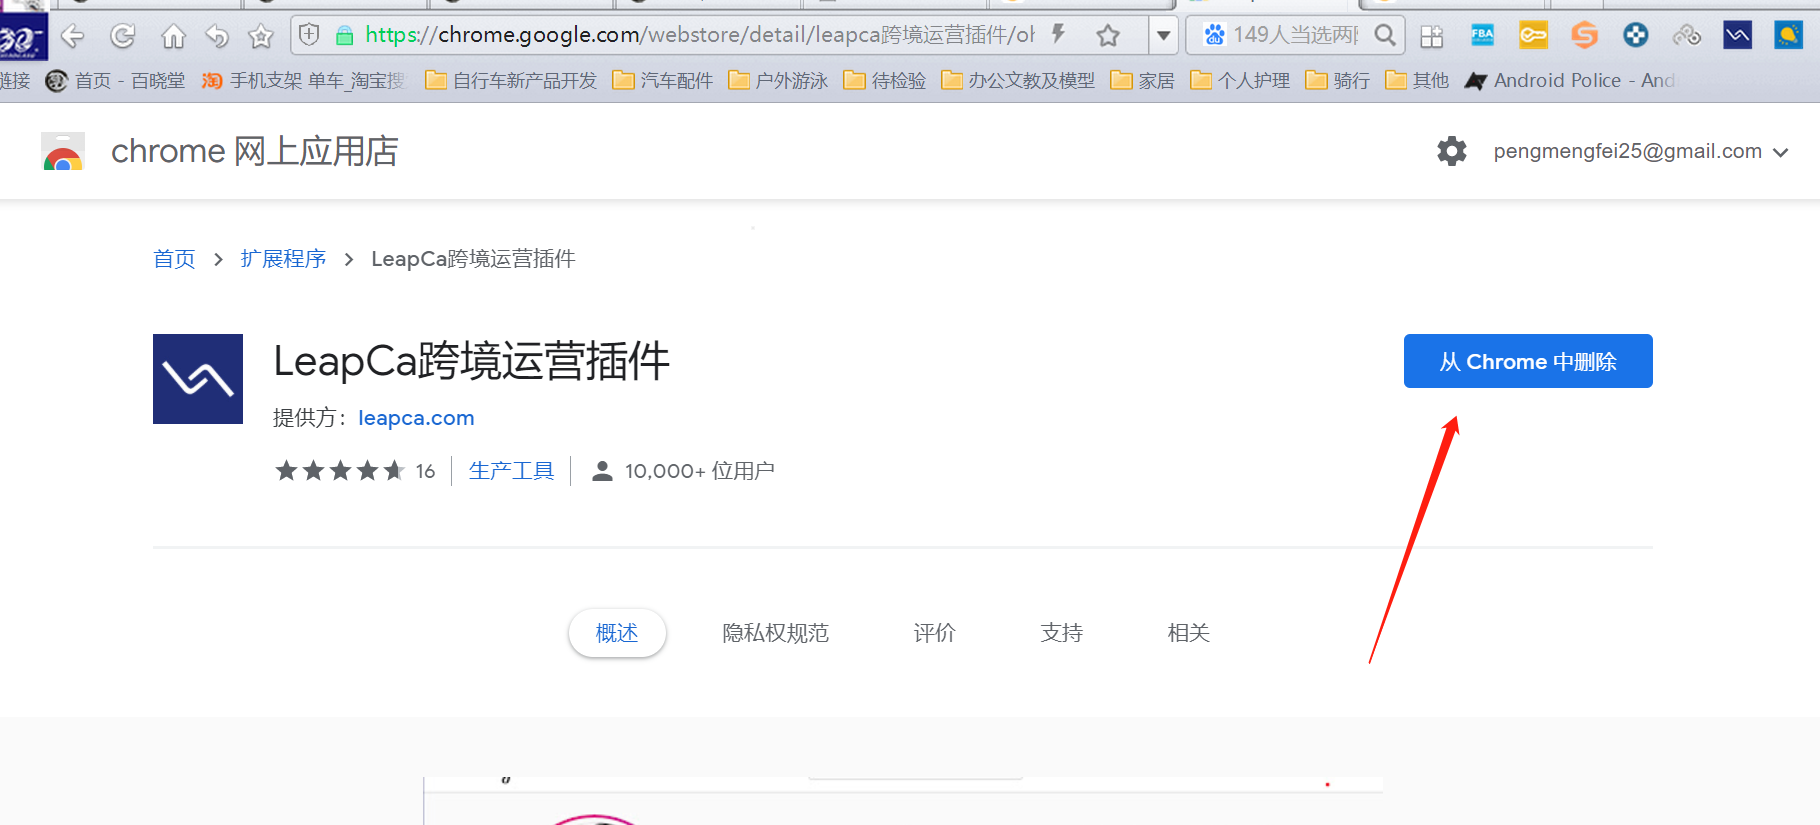Open the FBA extension icon
The image size is (1820, 825).
(1483, 36)
